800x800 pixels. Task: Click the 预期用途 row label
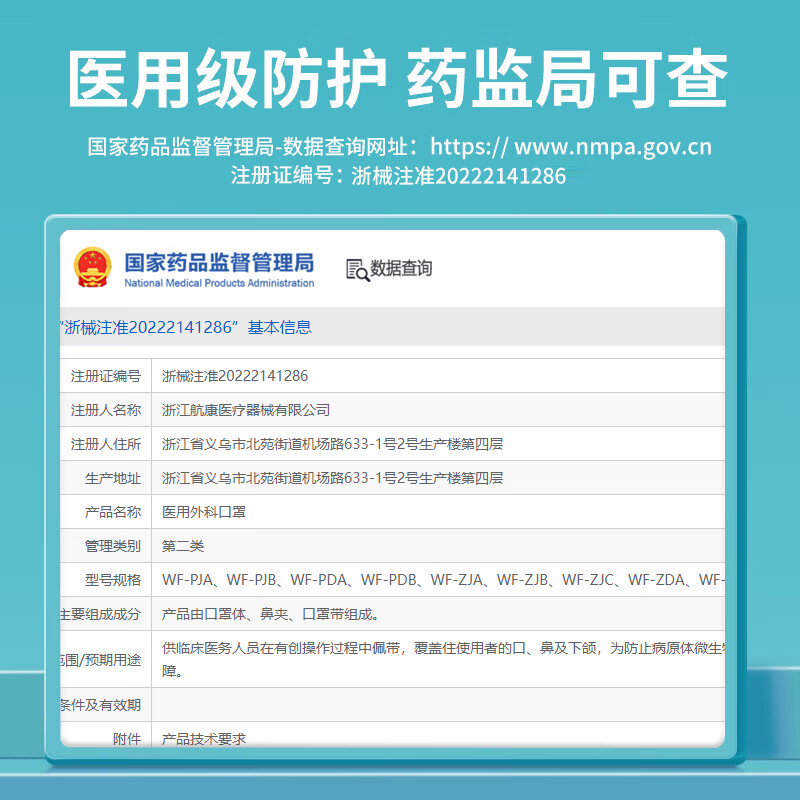pos(101,660)
